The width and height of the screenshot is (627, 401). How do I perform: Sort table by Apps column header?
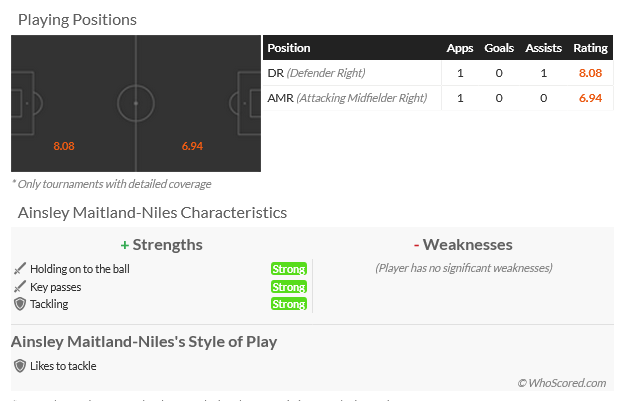pyautogui.click(x=460, y=48)
